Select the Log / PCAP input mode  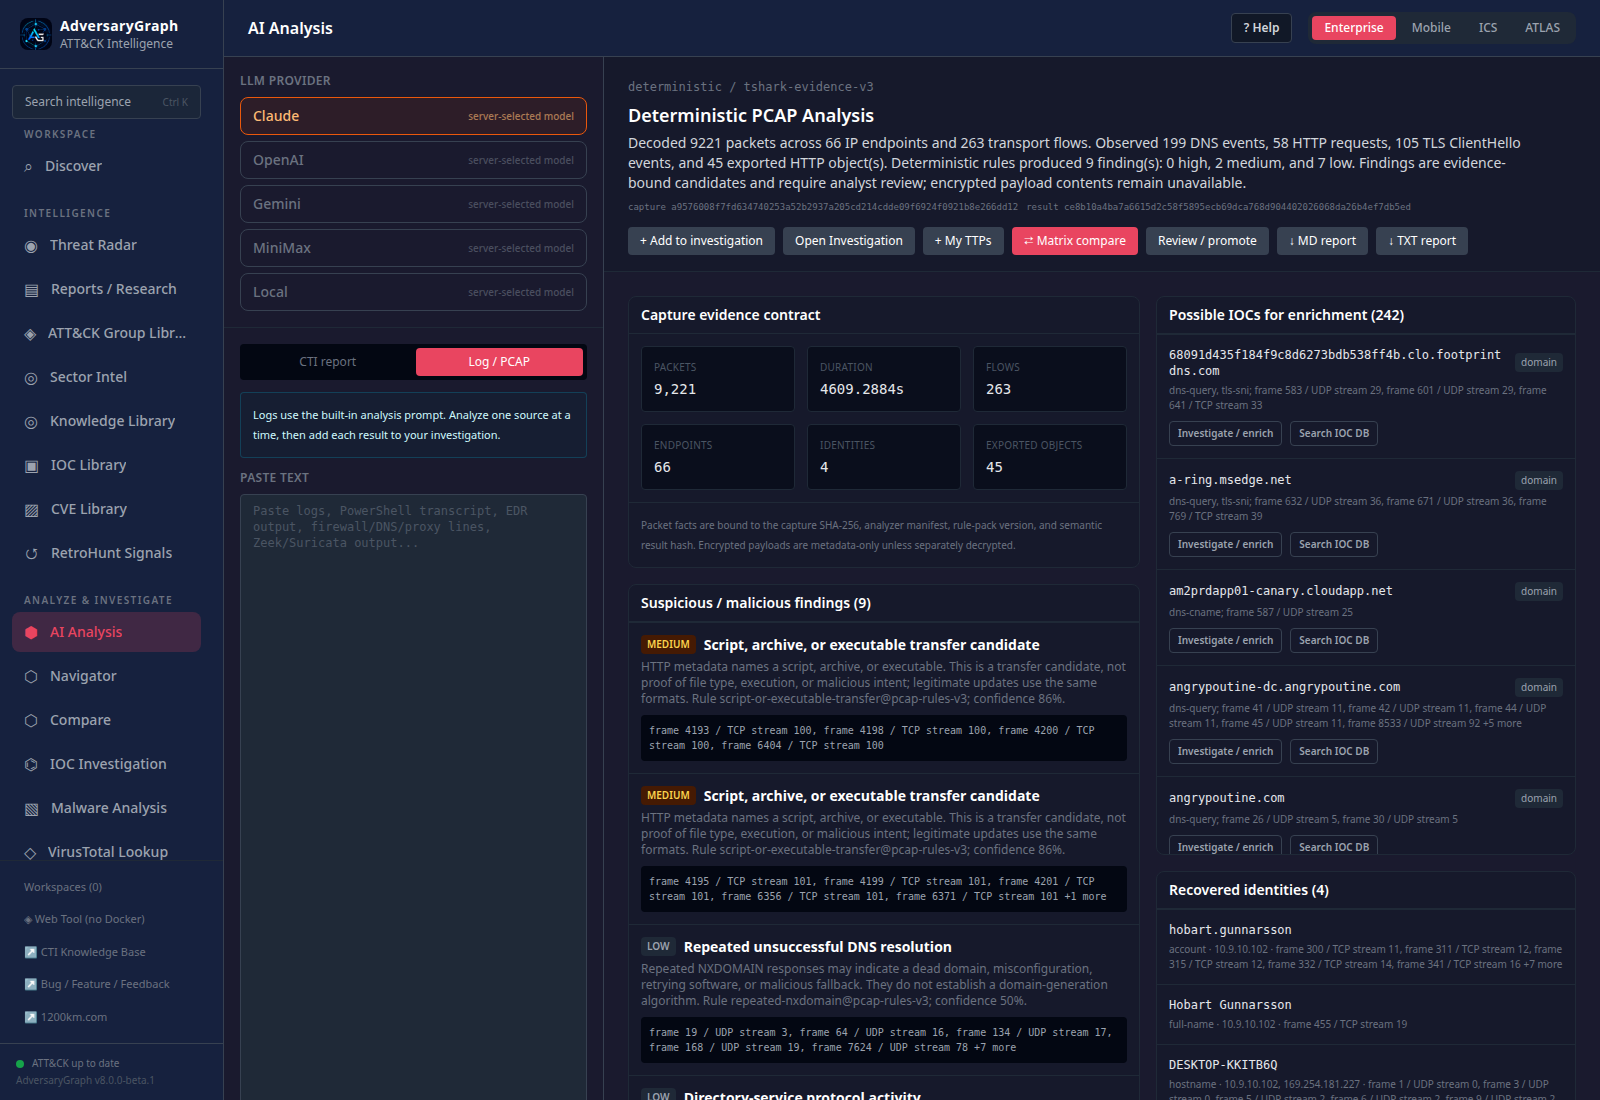(499, 362)
